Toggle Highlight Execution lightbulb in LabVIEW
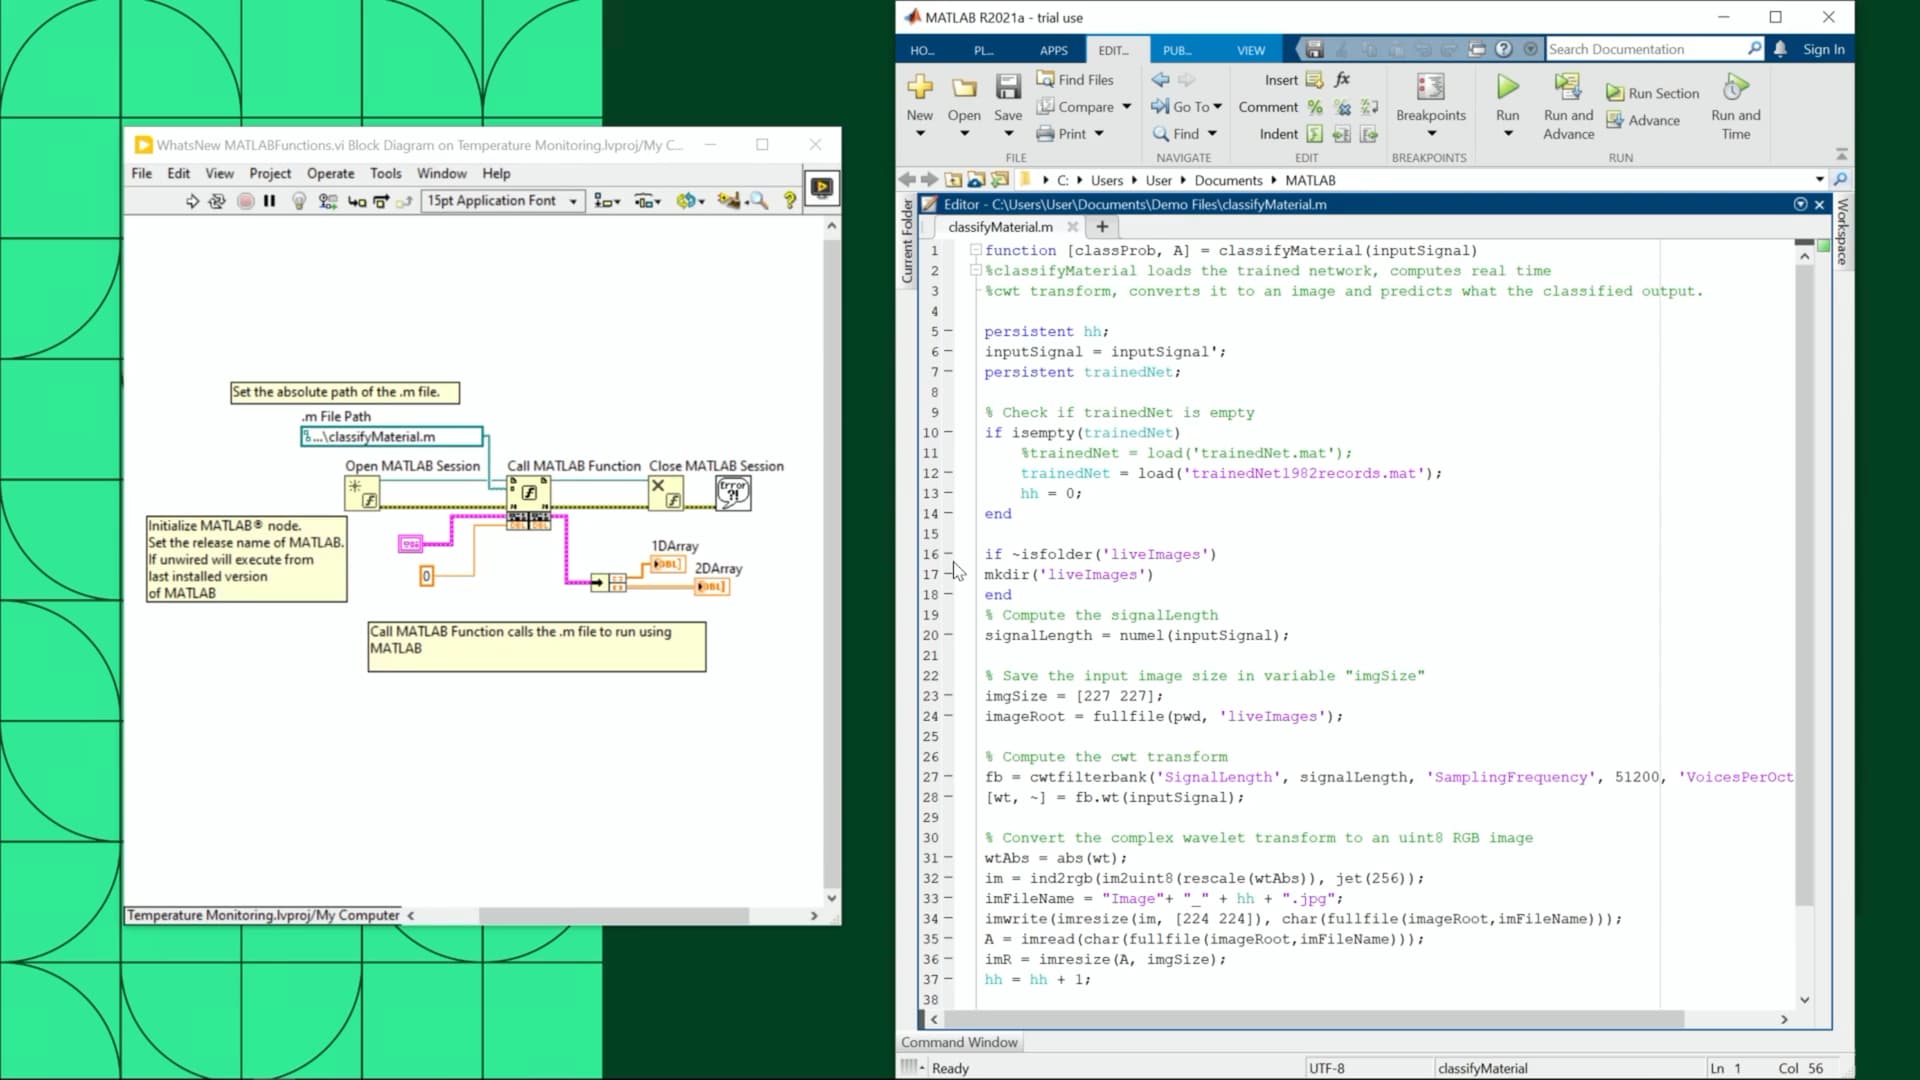Image resolution: width=1920 pixels, height=1080 pixels. click(x=298, y=201)
